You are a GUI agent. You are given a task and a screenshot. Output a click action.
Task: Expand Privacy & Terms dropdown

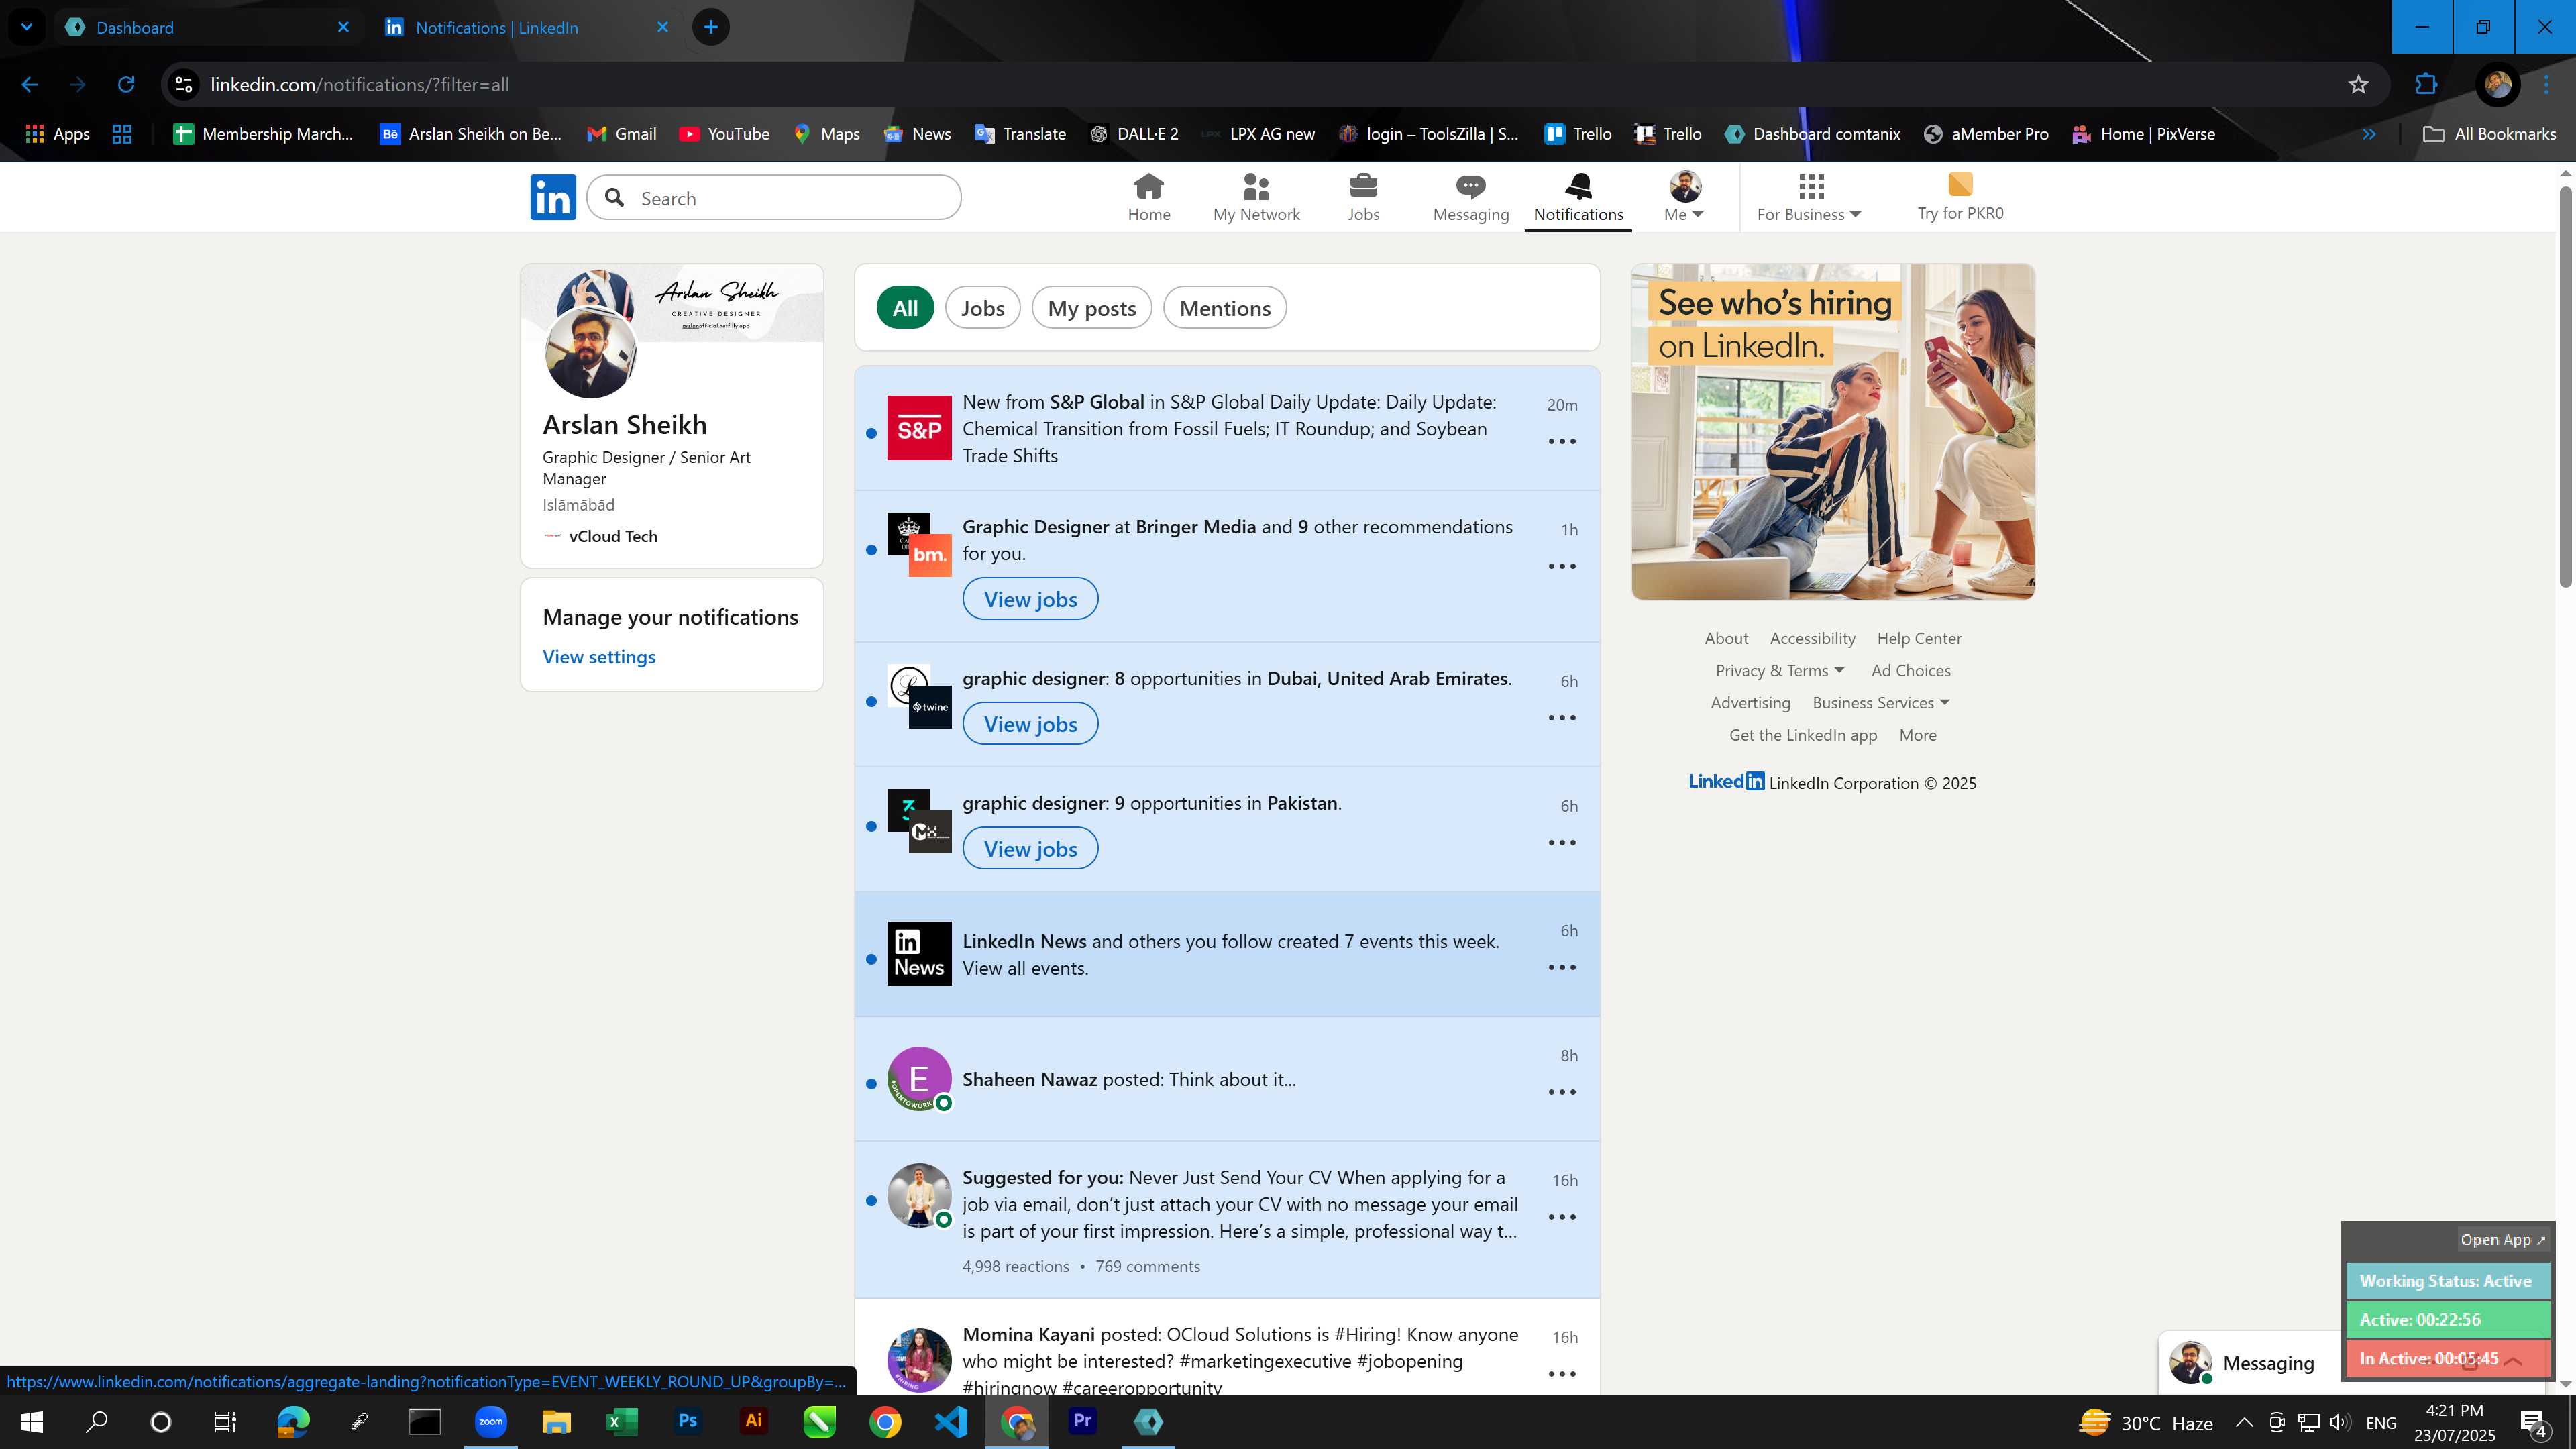tap(1779, 671)
